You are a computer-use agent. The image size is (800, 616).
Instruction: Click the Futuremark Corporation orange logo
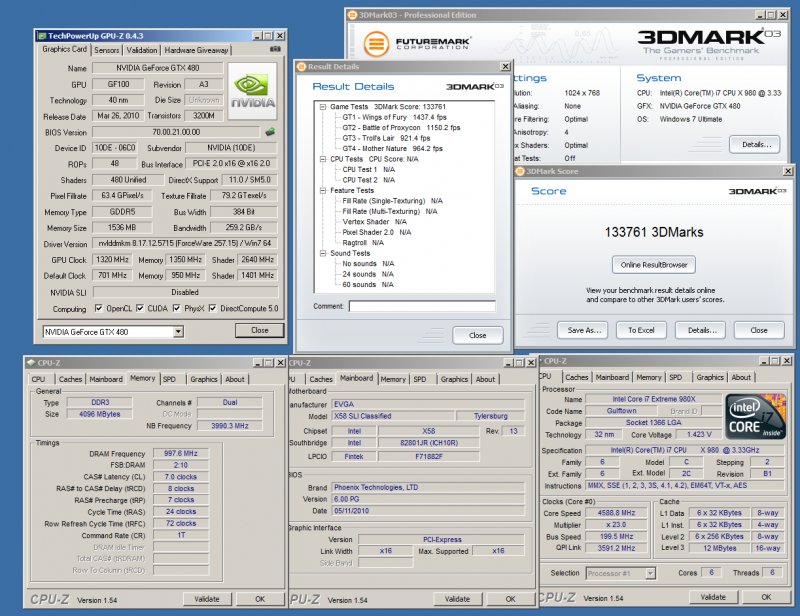(377, 43)
